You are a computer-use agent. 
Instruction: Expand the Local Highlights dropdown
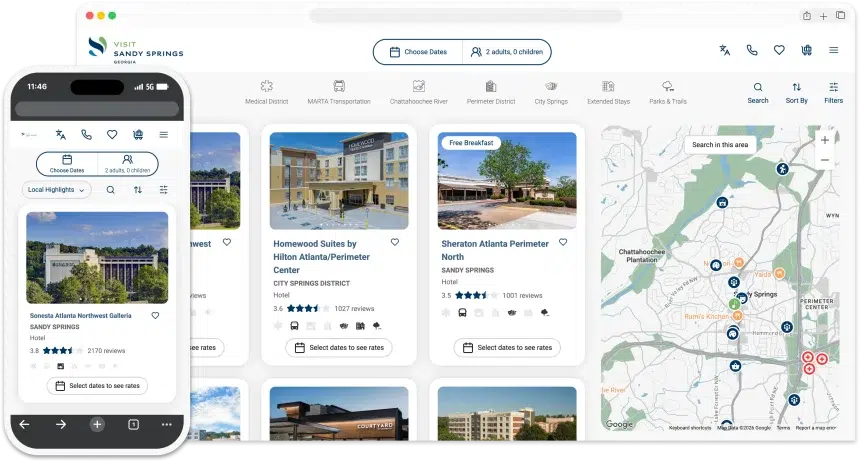click(x=56, y=190)
